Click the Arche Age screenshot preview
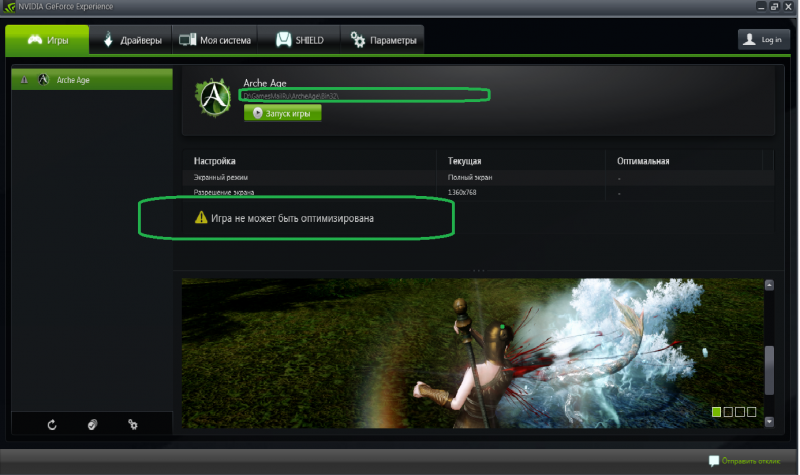Image resolution: width=800 pixels, height=475 pixels. [x=472, y=353]
